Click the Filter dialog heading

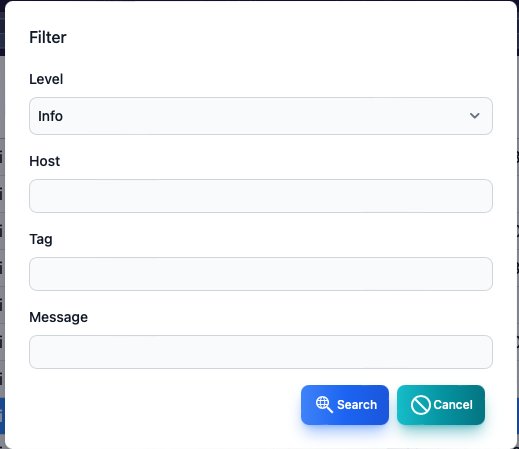coord(48,37)
